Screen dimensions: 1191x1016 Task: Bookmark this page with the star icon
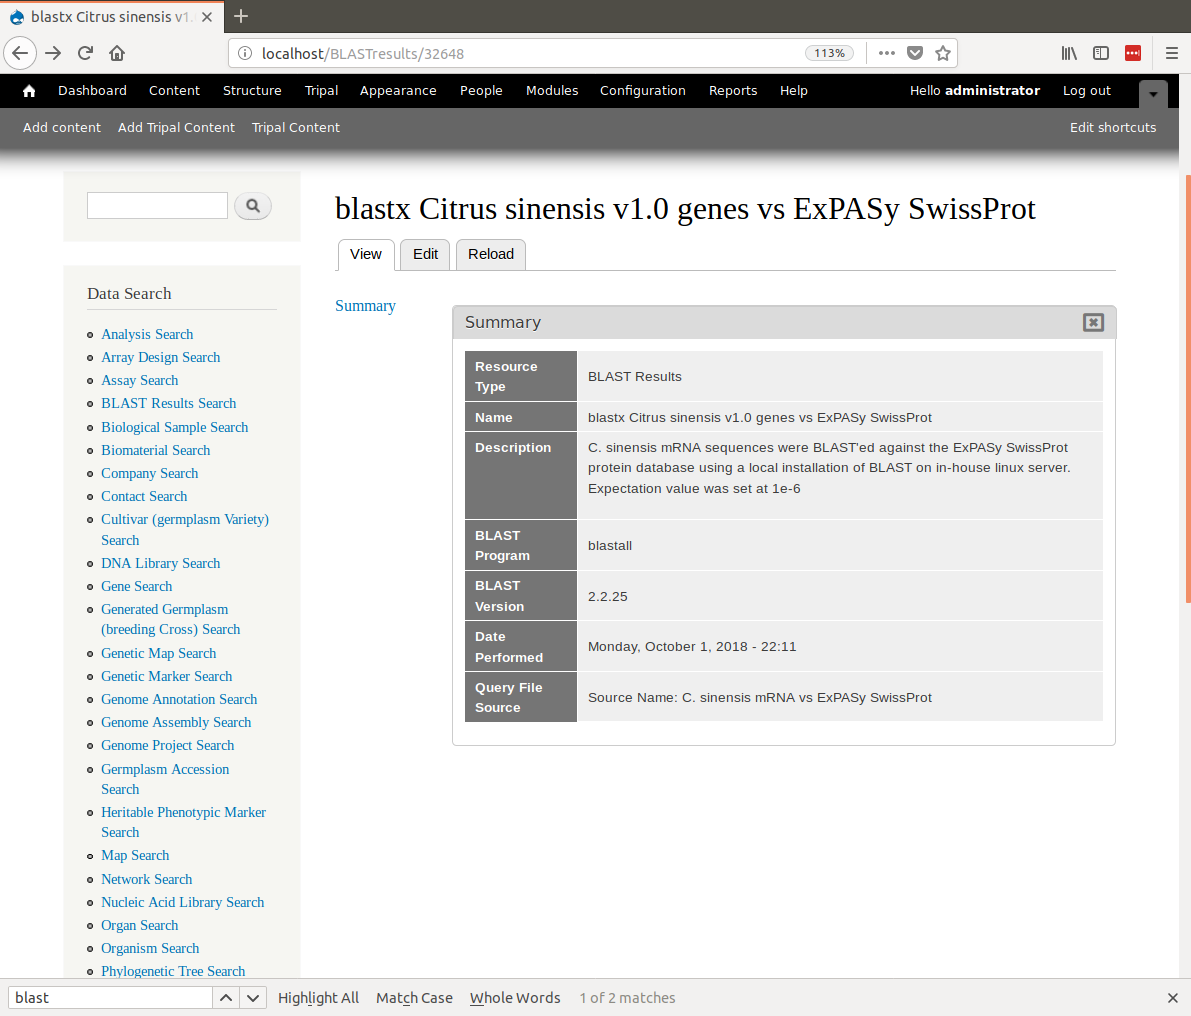point(942,53)
